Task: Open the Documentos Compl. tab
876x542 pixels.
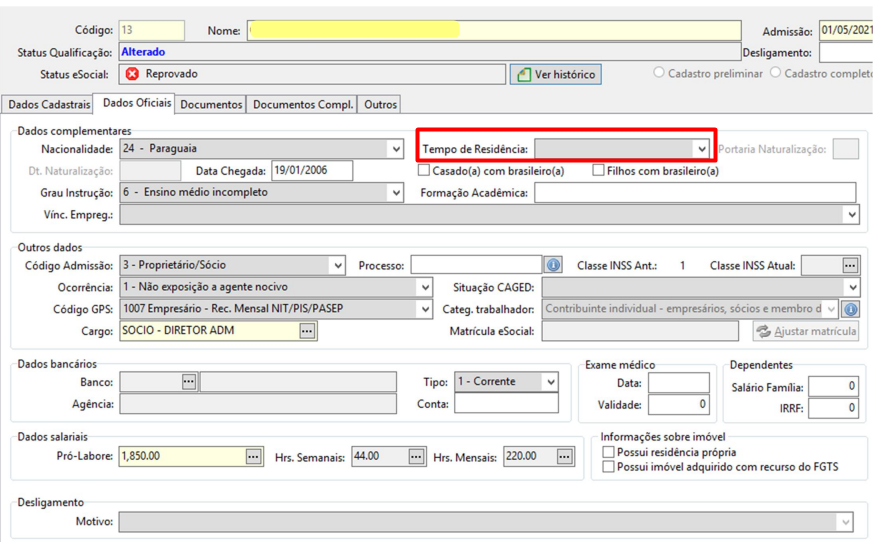Action: (x=303, y=104)
